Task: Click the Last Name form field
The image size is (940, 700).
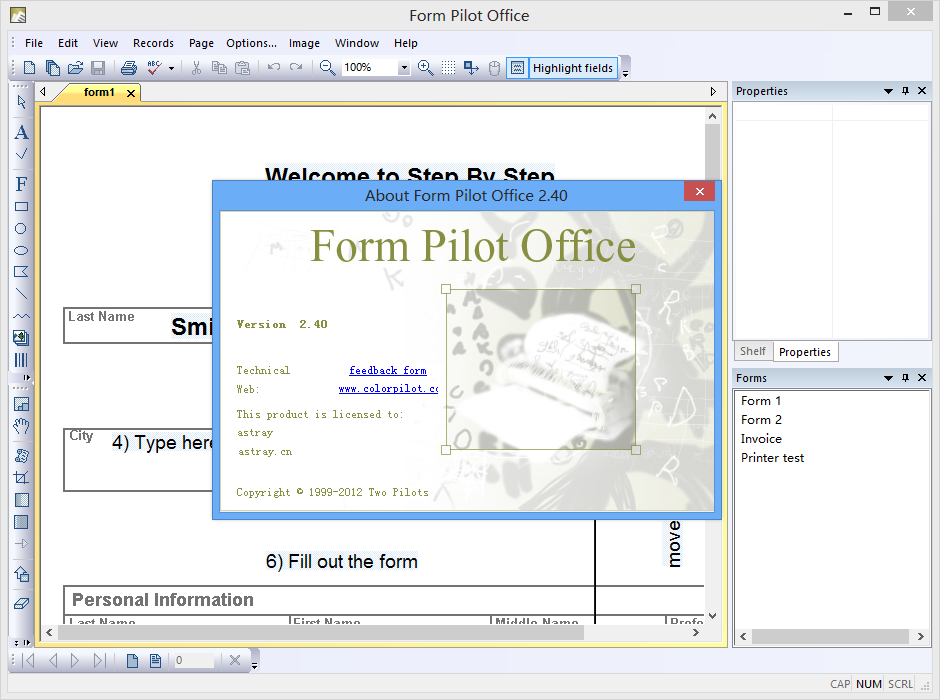Action: click(x=138, y=325)
